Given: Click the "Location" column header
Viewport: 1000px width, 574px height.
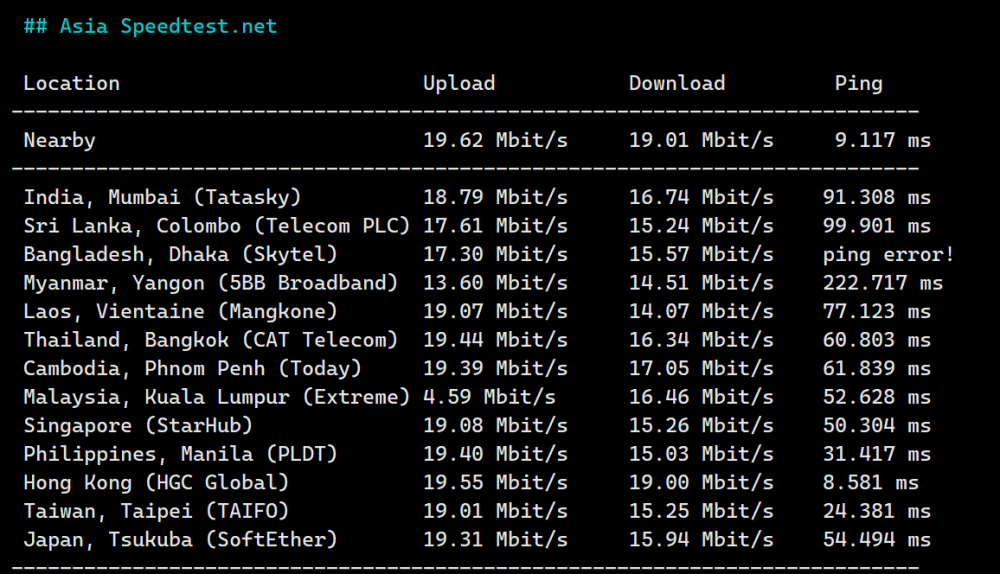Looking at the screenshot, I should (72, 84).
